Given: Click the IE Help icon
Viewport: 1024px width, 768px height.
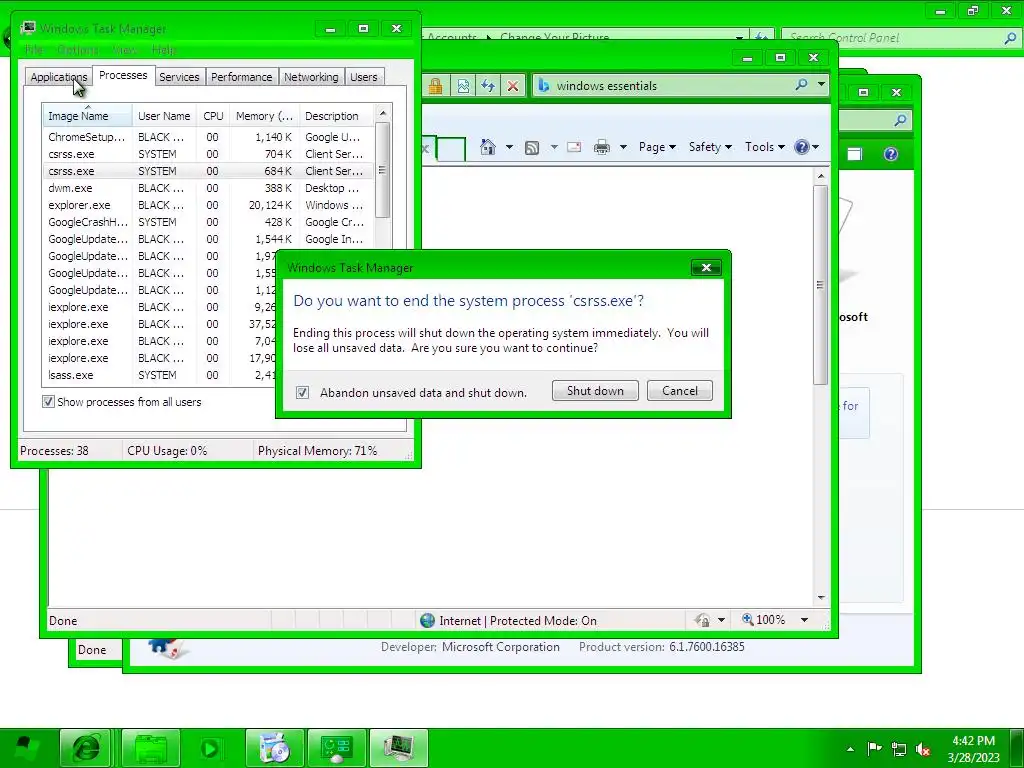Looking at the screenshot, I should pos(802,147).
